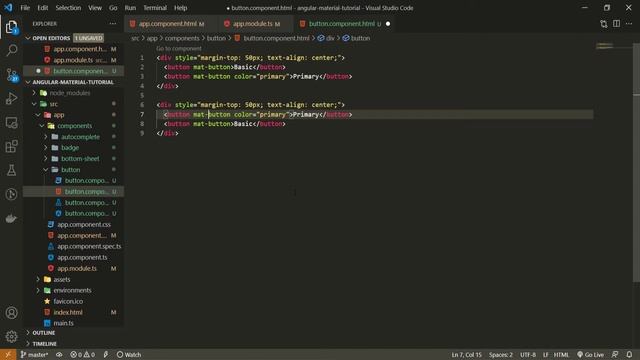
Task: Expand the bottom-sheet folder
Action: click(x=80, y=158)
